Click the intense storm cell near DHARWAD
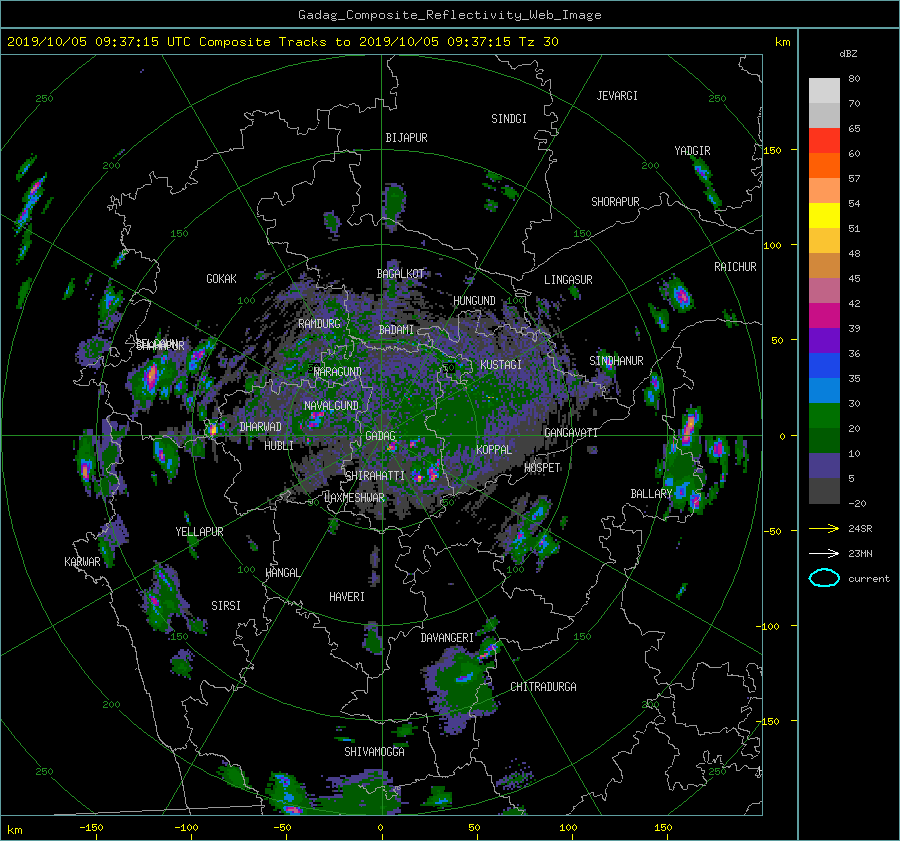The image size is (900, 841). (x=213, y=428)
